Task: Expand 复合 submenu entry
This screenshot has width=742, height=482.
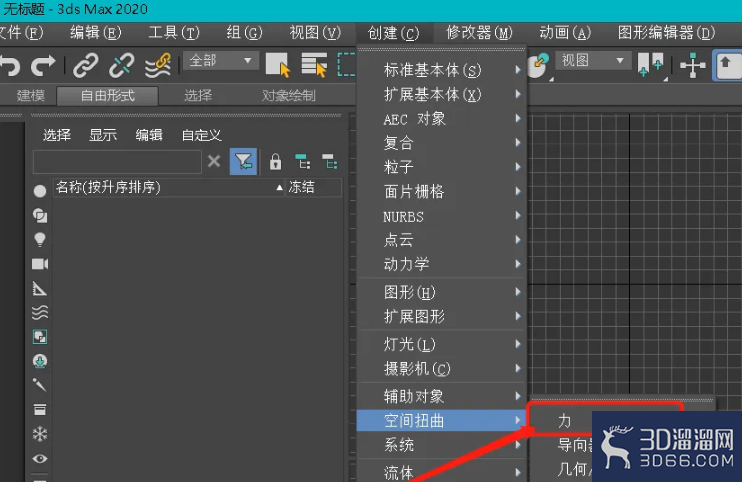Action: tap(442, 143)
